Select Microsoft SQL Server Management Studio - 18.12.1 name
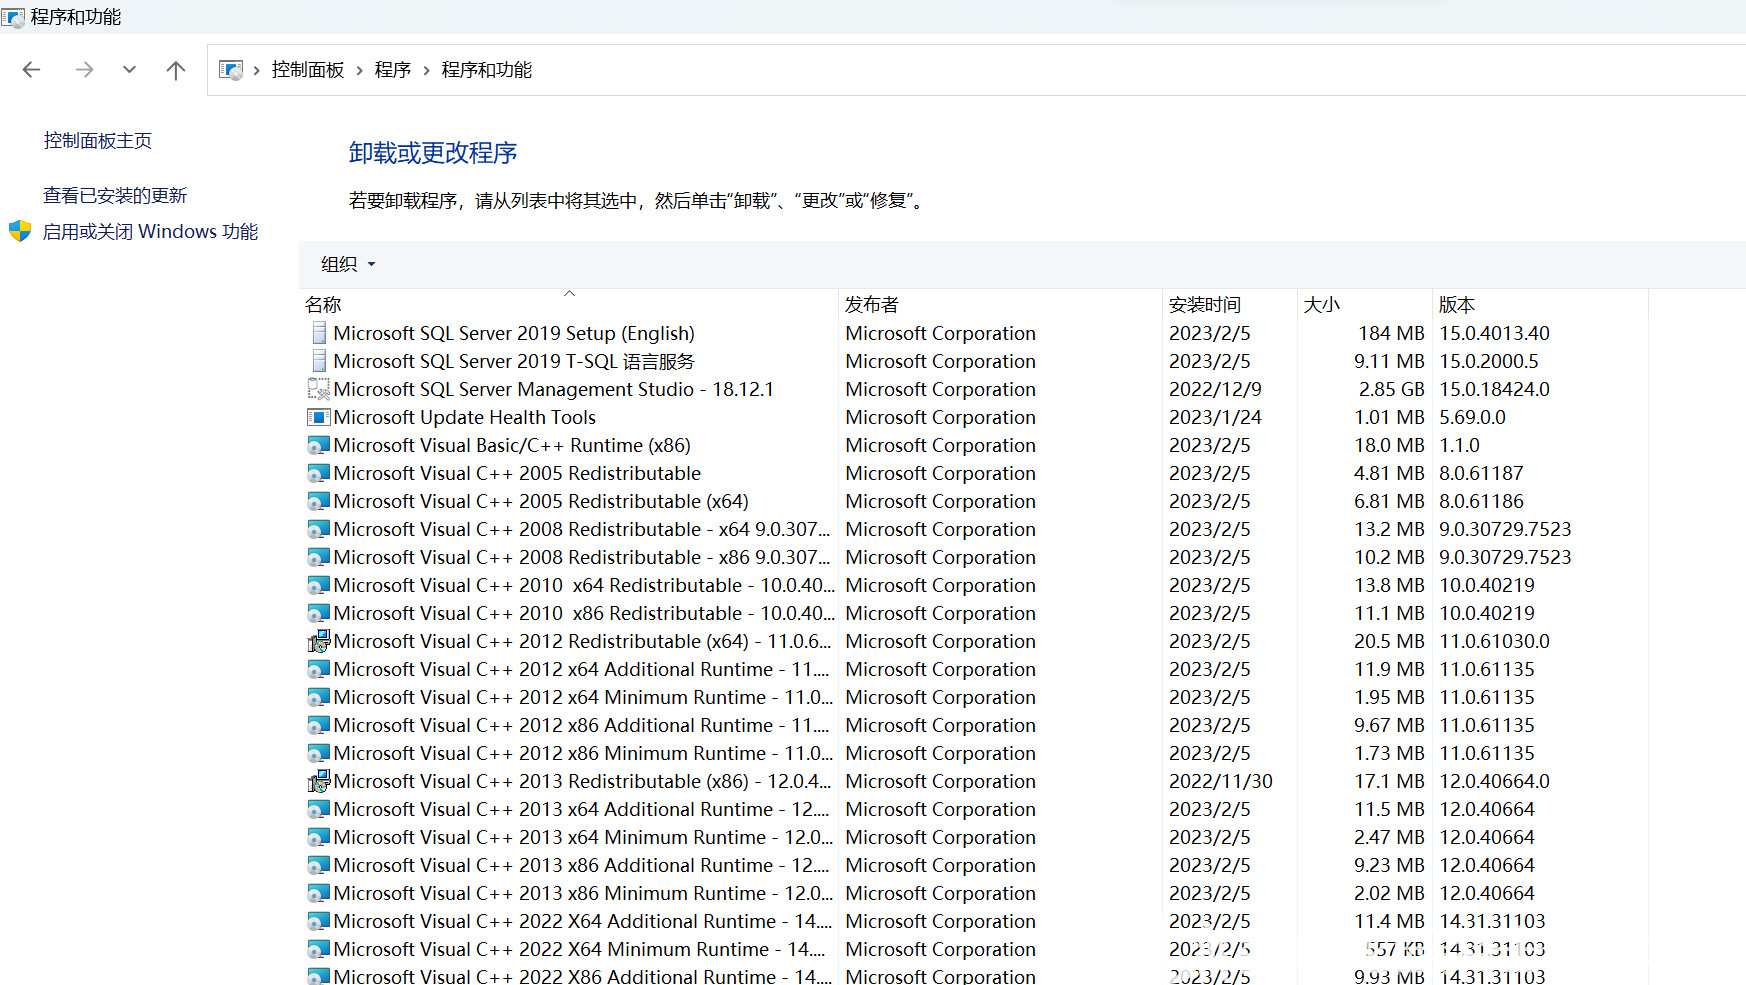This screenshot has height=985, width=1746. pos(554,389)
